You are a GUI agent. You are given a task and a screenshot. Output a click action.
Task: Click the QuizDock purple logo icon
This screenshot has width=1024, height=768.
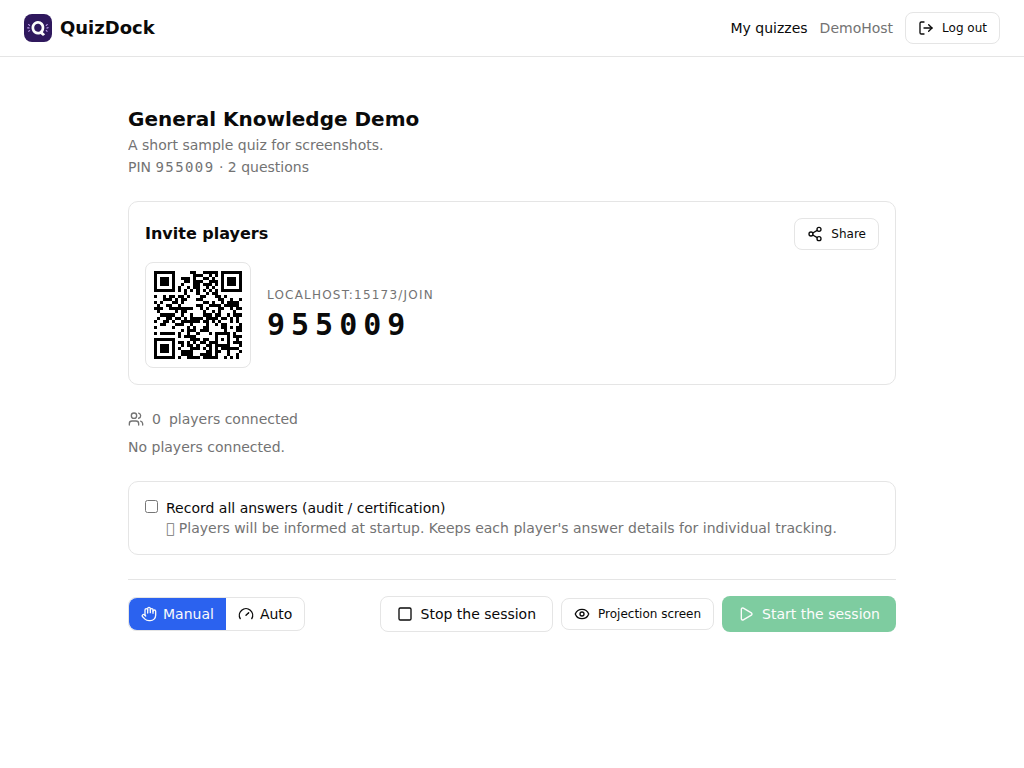(38, 28)
